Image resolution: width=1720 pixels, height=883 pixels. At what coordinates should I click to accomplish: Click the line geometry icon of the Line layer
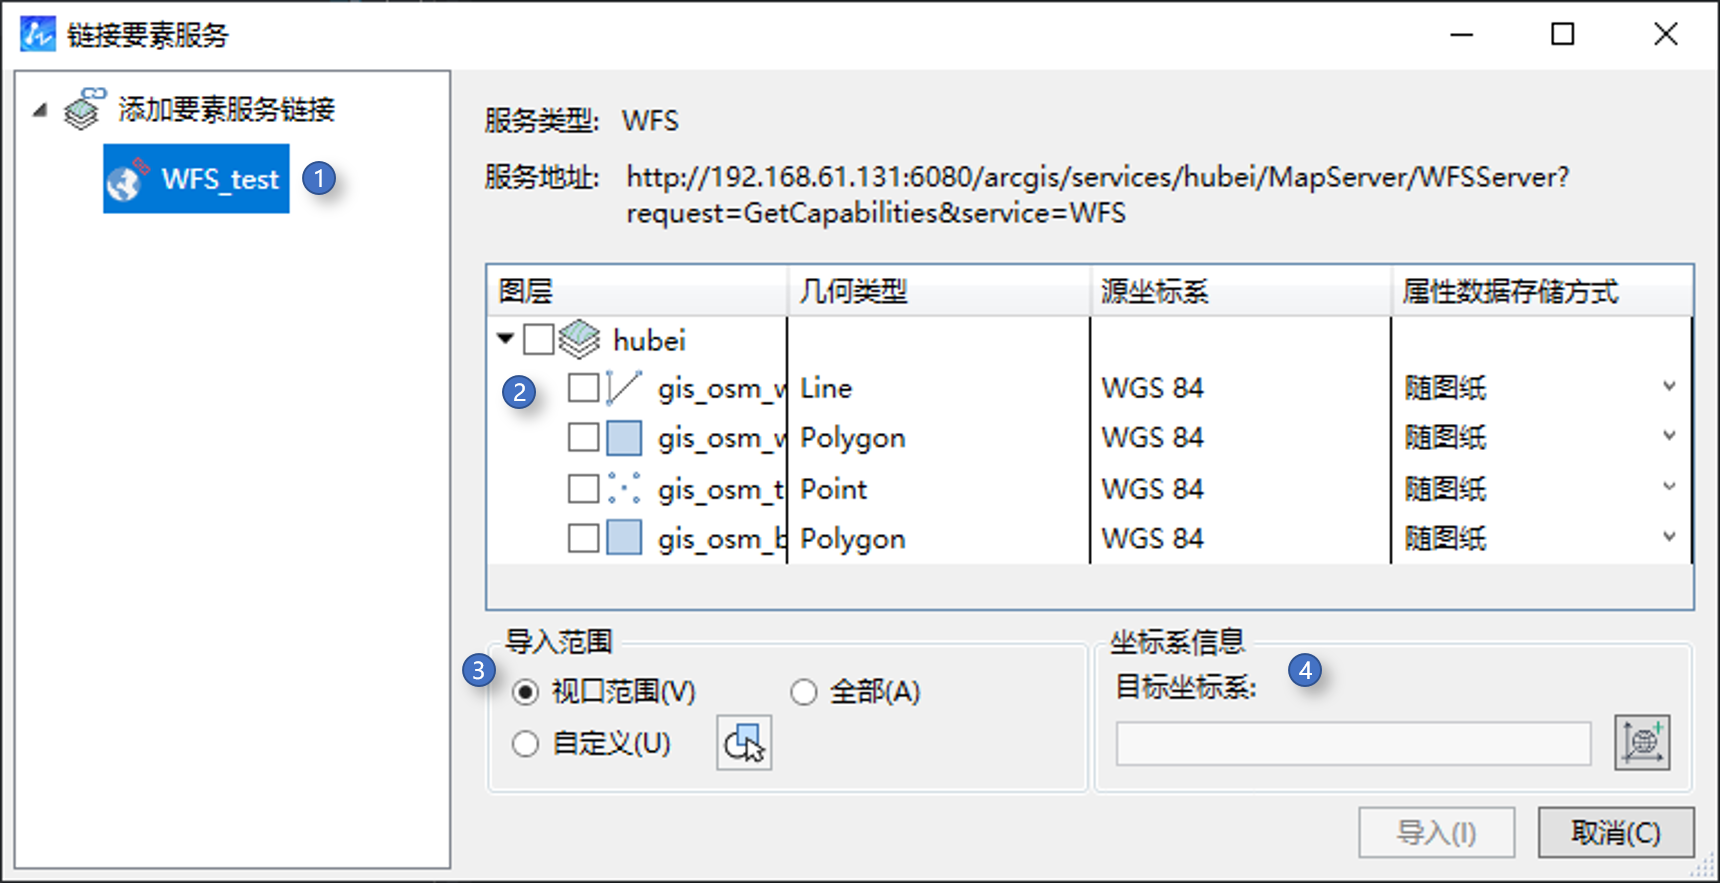point(624,388)
